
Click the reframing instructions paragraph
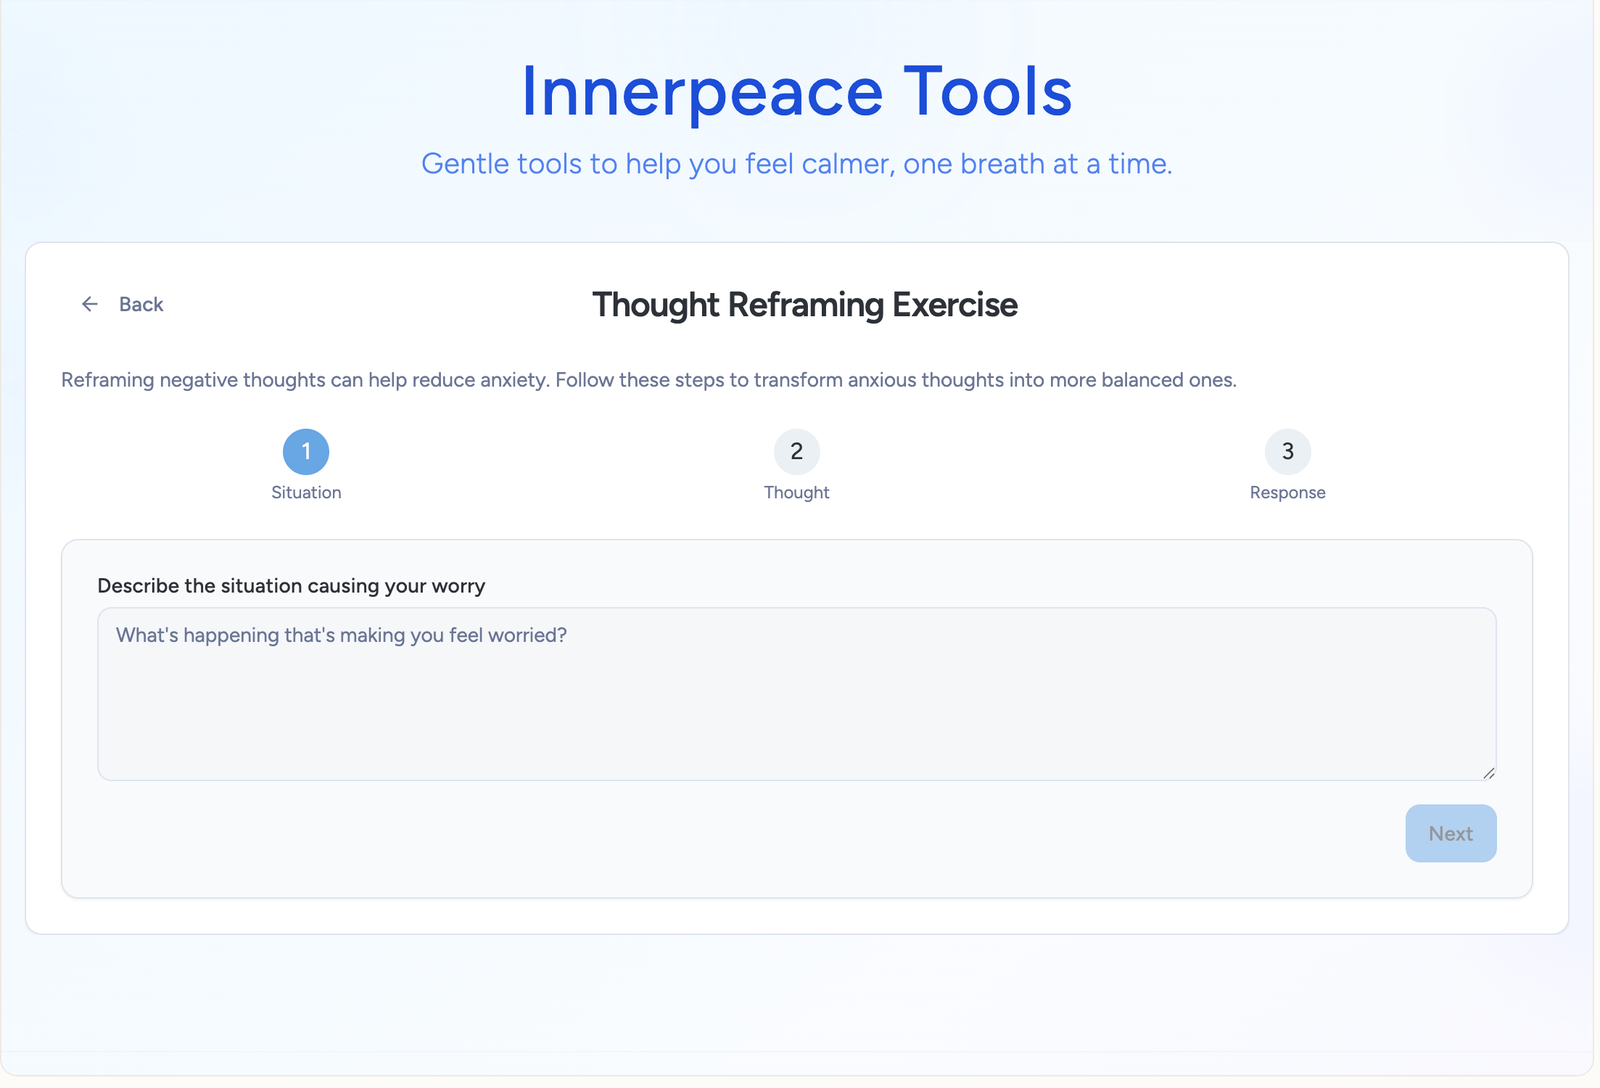(648, 380)
